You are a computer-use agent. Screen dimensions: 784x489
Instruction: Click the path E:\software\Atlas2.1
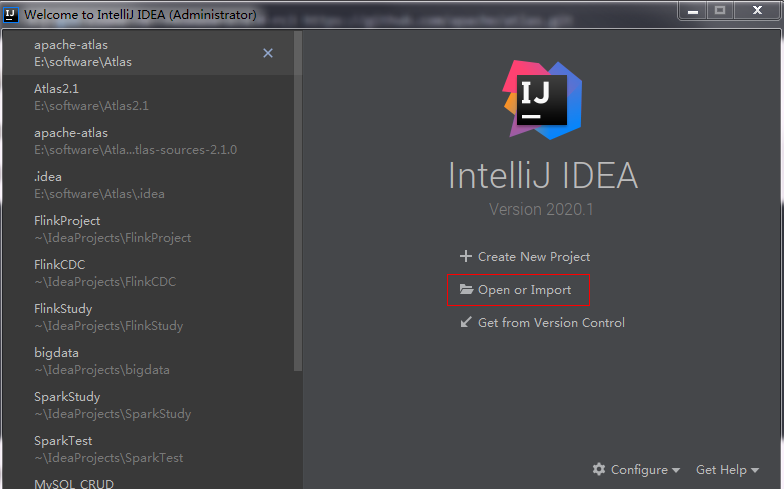click(92, 106)
